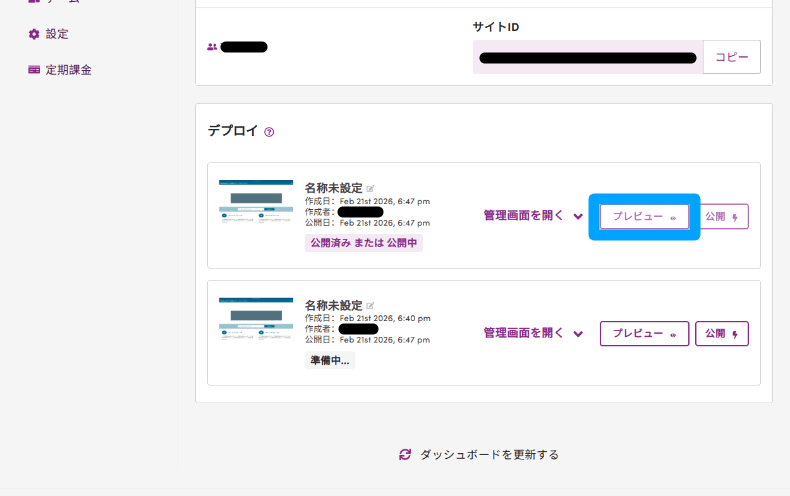This screenshot has height=496, width=790.
Task: Select the サイトID field
Action: (x=587, y=57)
